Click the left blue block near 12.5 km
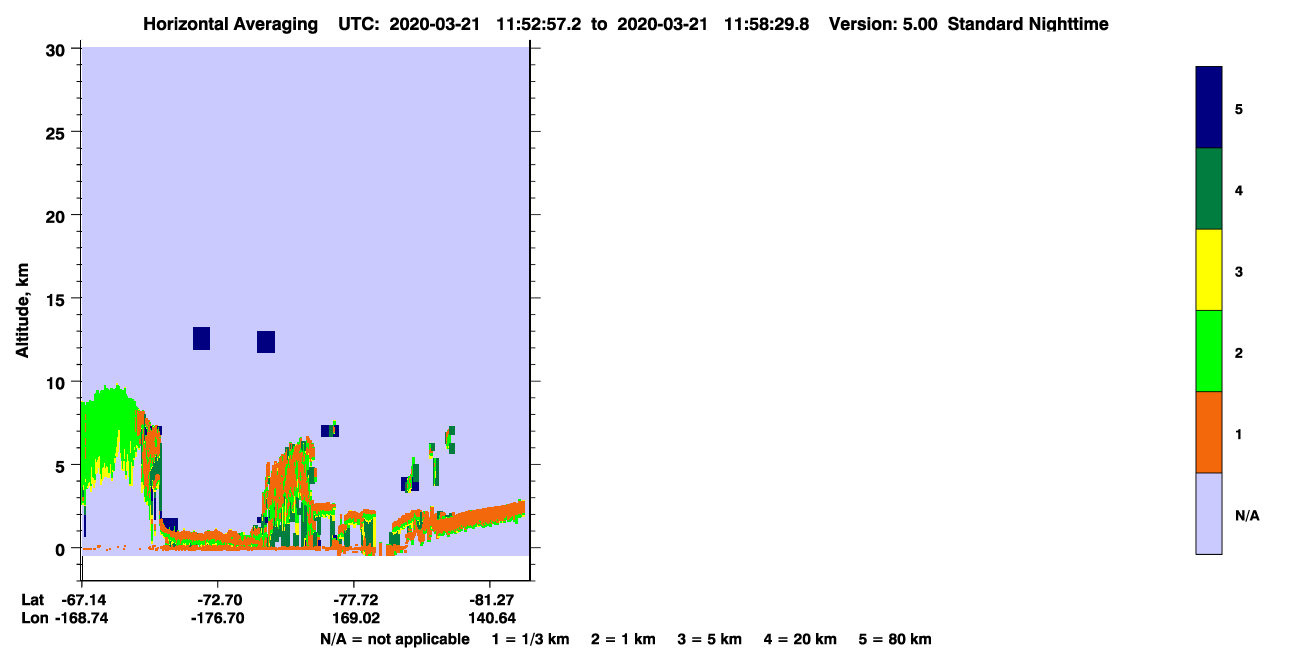 [201, 338]
